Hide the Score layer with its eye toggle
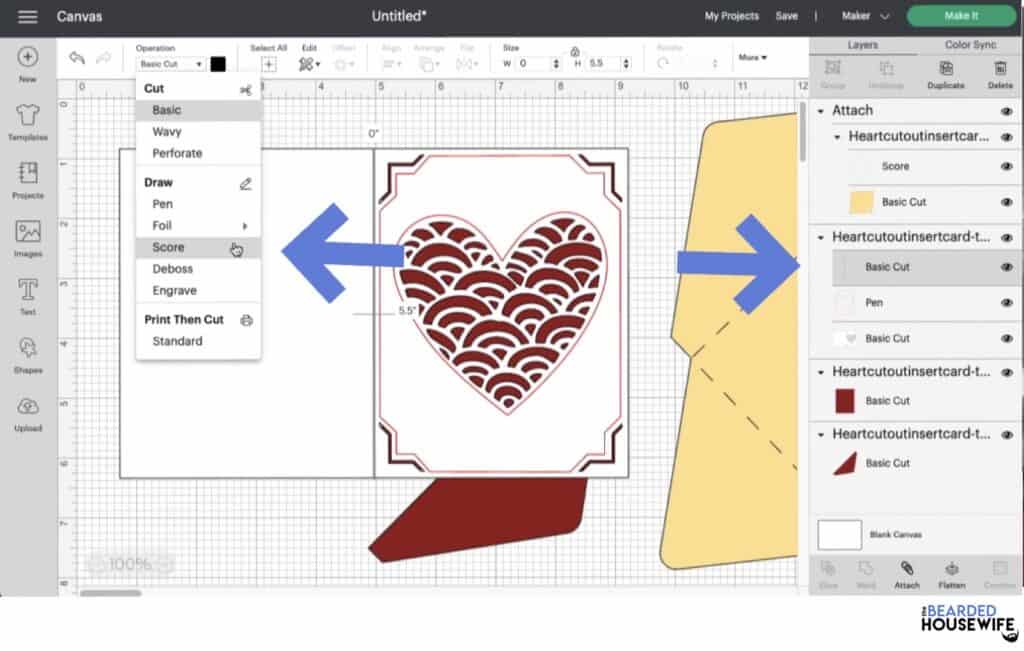The image size is (1024, 651). click(x=1006, y=167)
